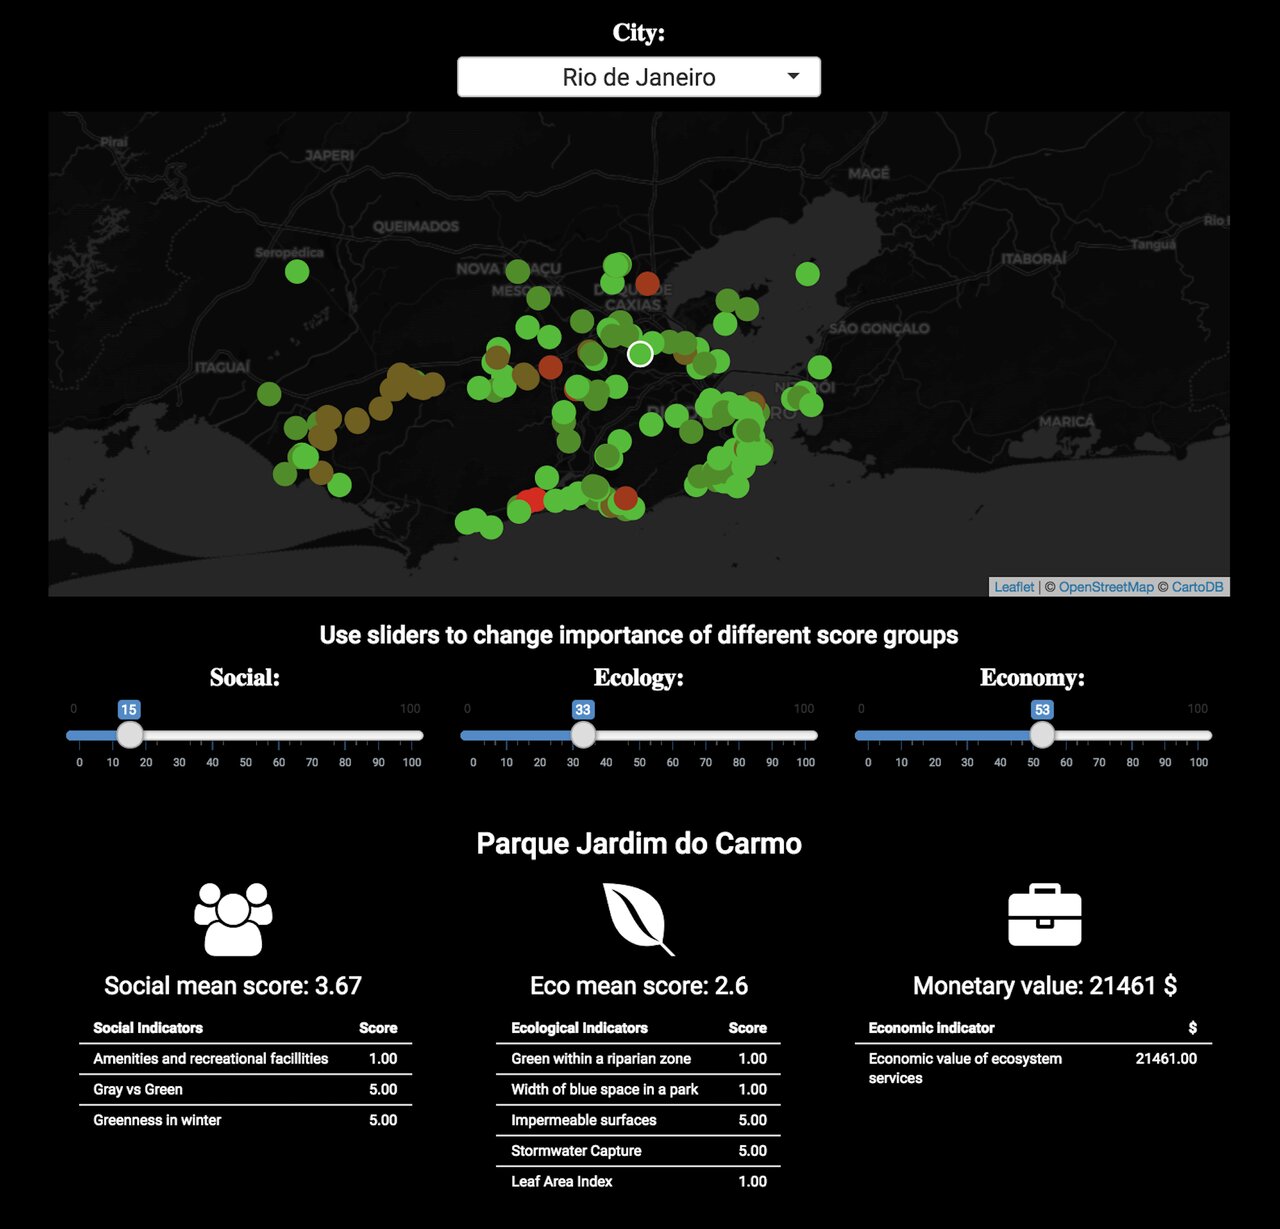The width and height of the screenshot is (1280, 1229).
Task: Click the Social slider handle at 15
Action: pyautogui.click(x=129, y=735)
